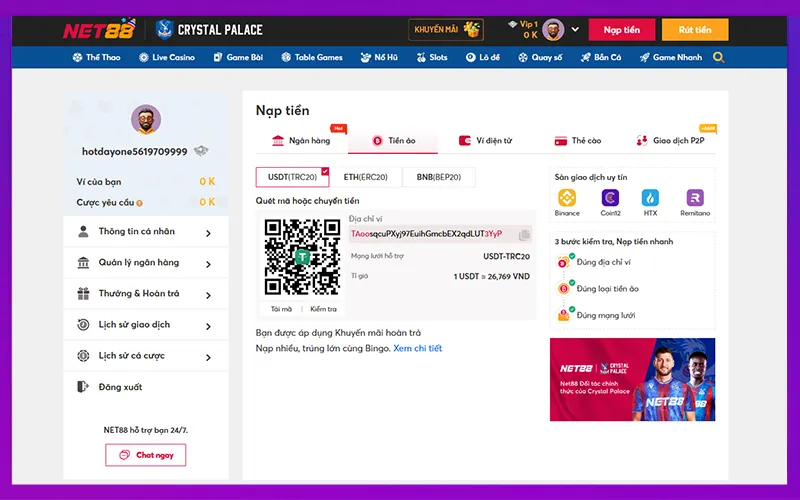The image size is (800, 500).
Task: Open the NET88 Crystal Palace partner banner
Action: pyautogui.click(x=633, y=380)
